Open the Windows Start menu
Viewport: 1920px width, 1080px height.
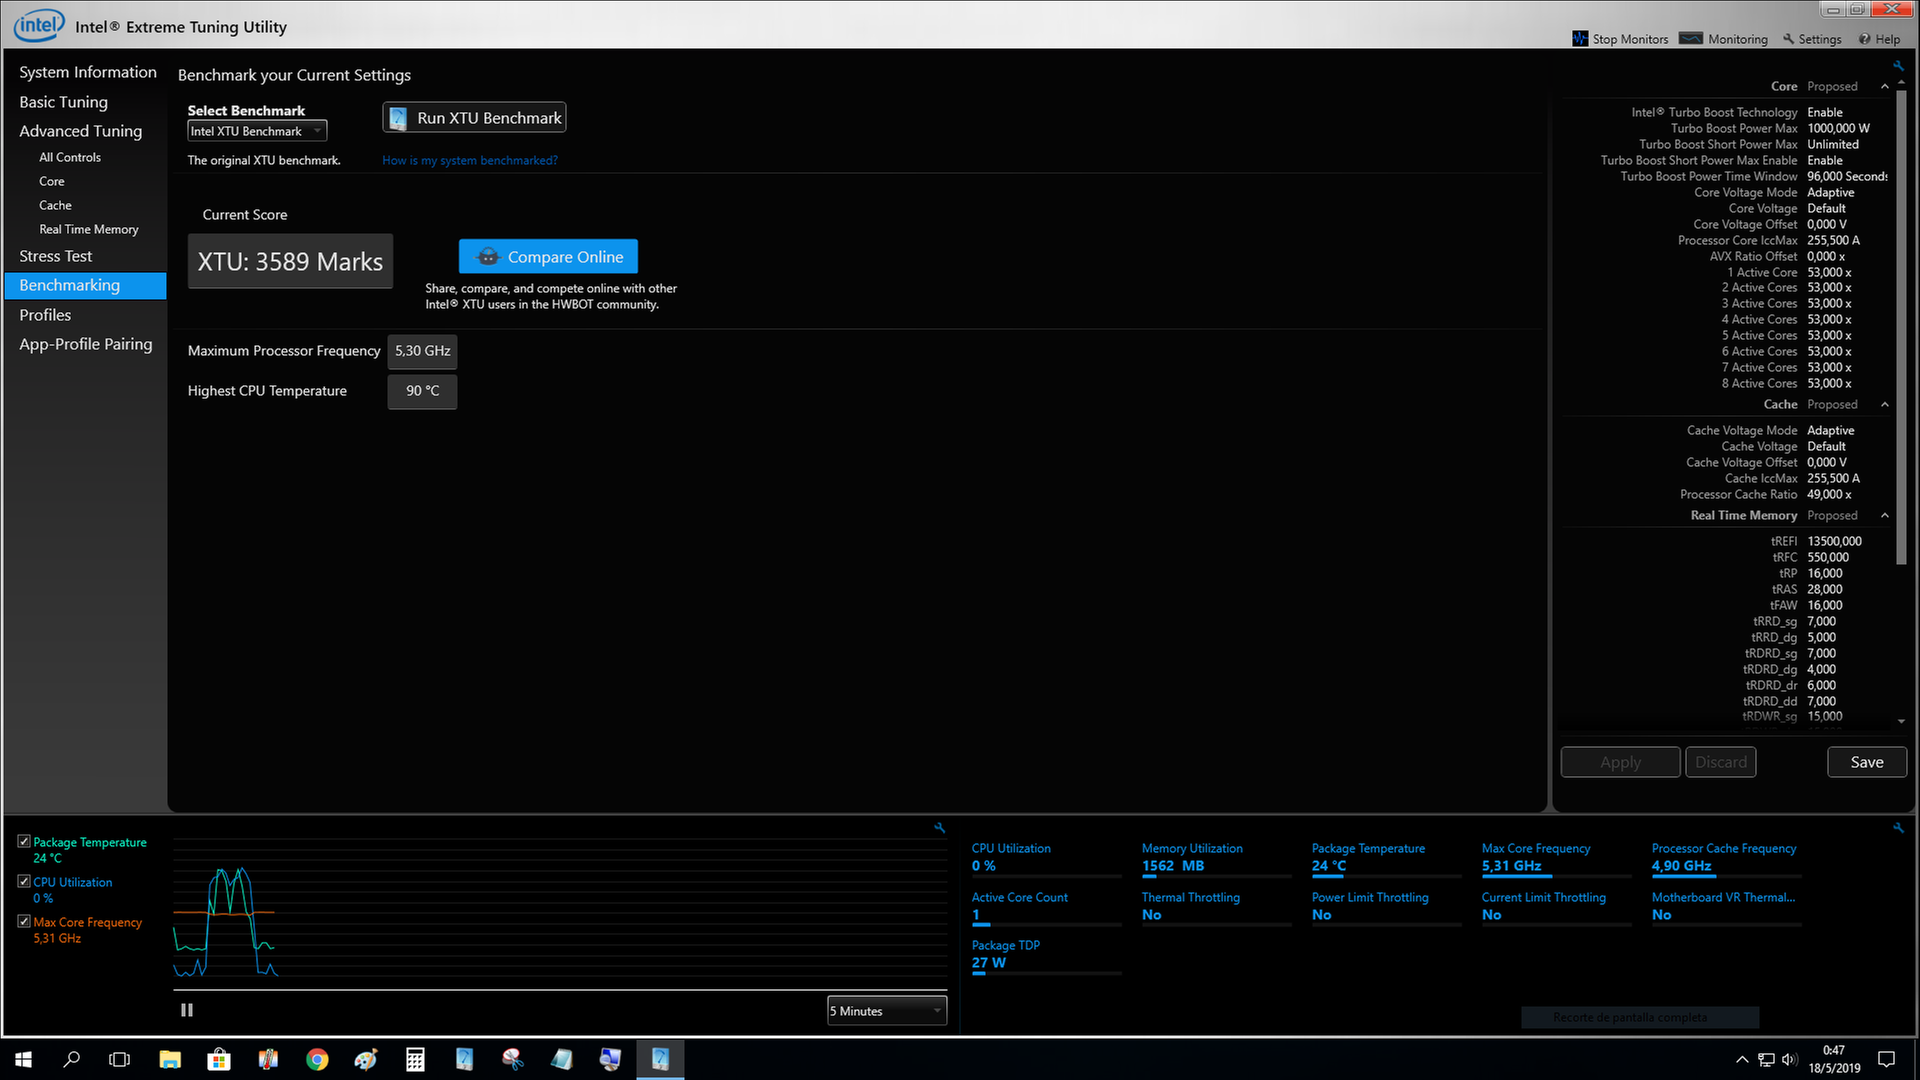(x=23, y=1059)
